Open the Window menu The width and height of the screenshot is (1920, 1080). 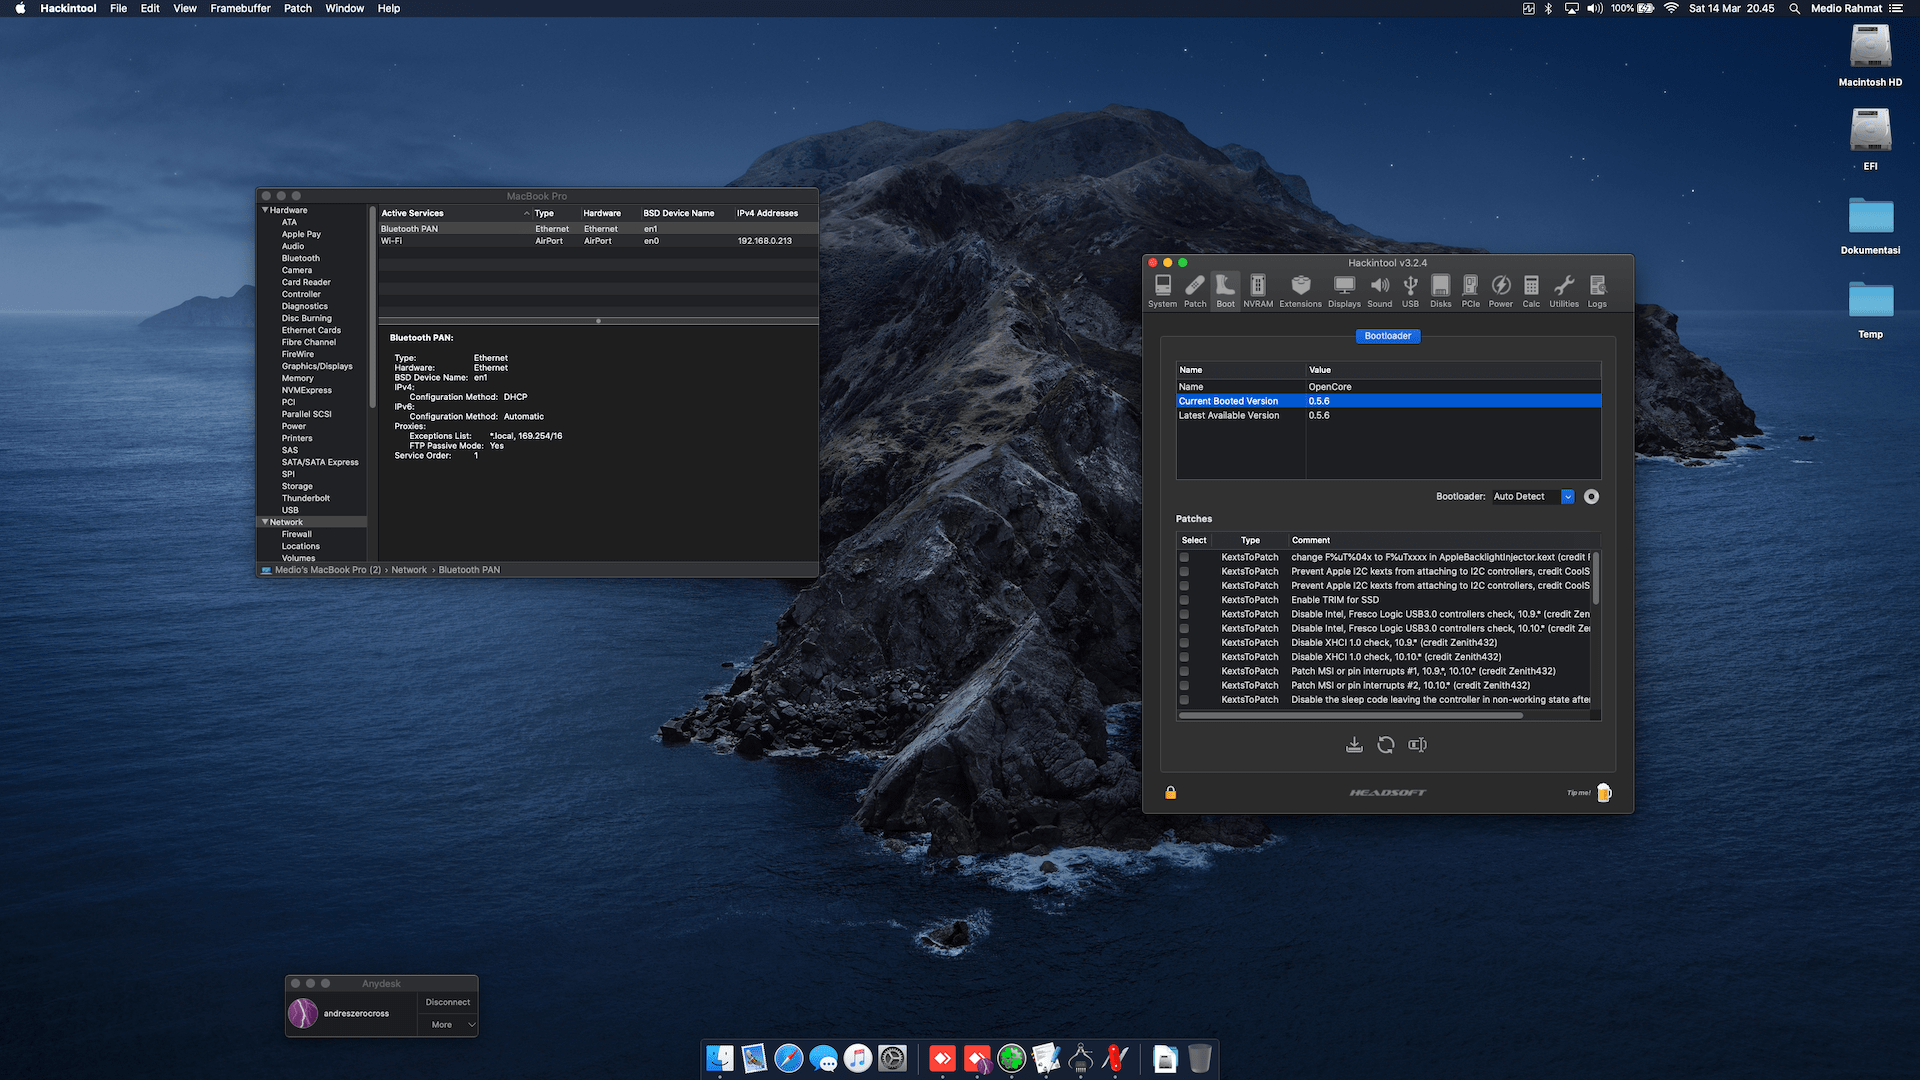(x=344, y=8)
